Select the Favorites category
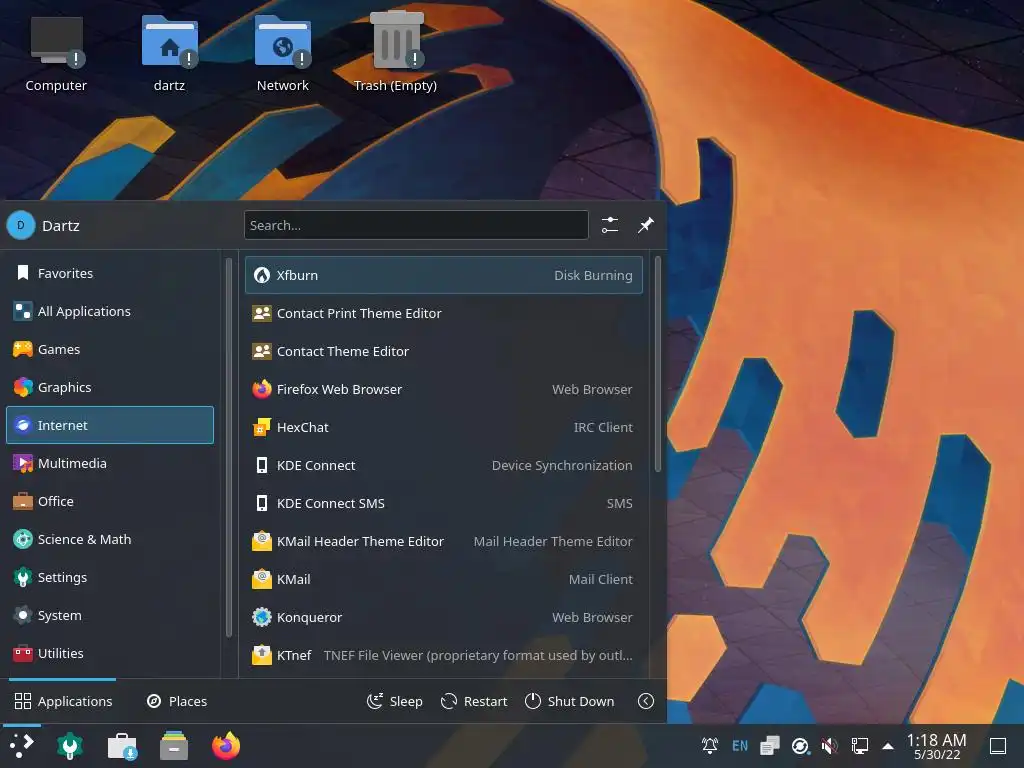Image resolution: width=1024 pixels, height=768 pixels. 110,273
